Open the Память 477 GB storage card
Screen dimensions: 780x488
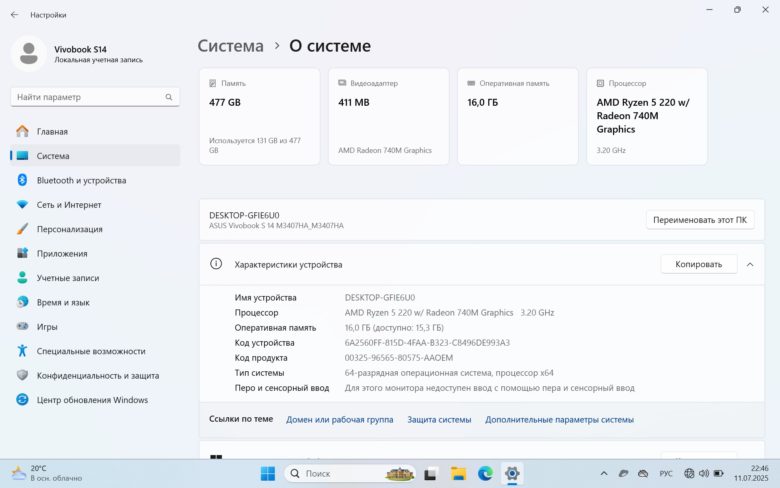(x=259, y=116)
